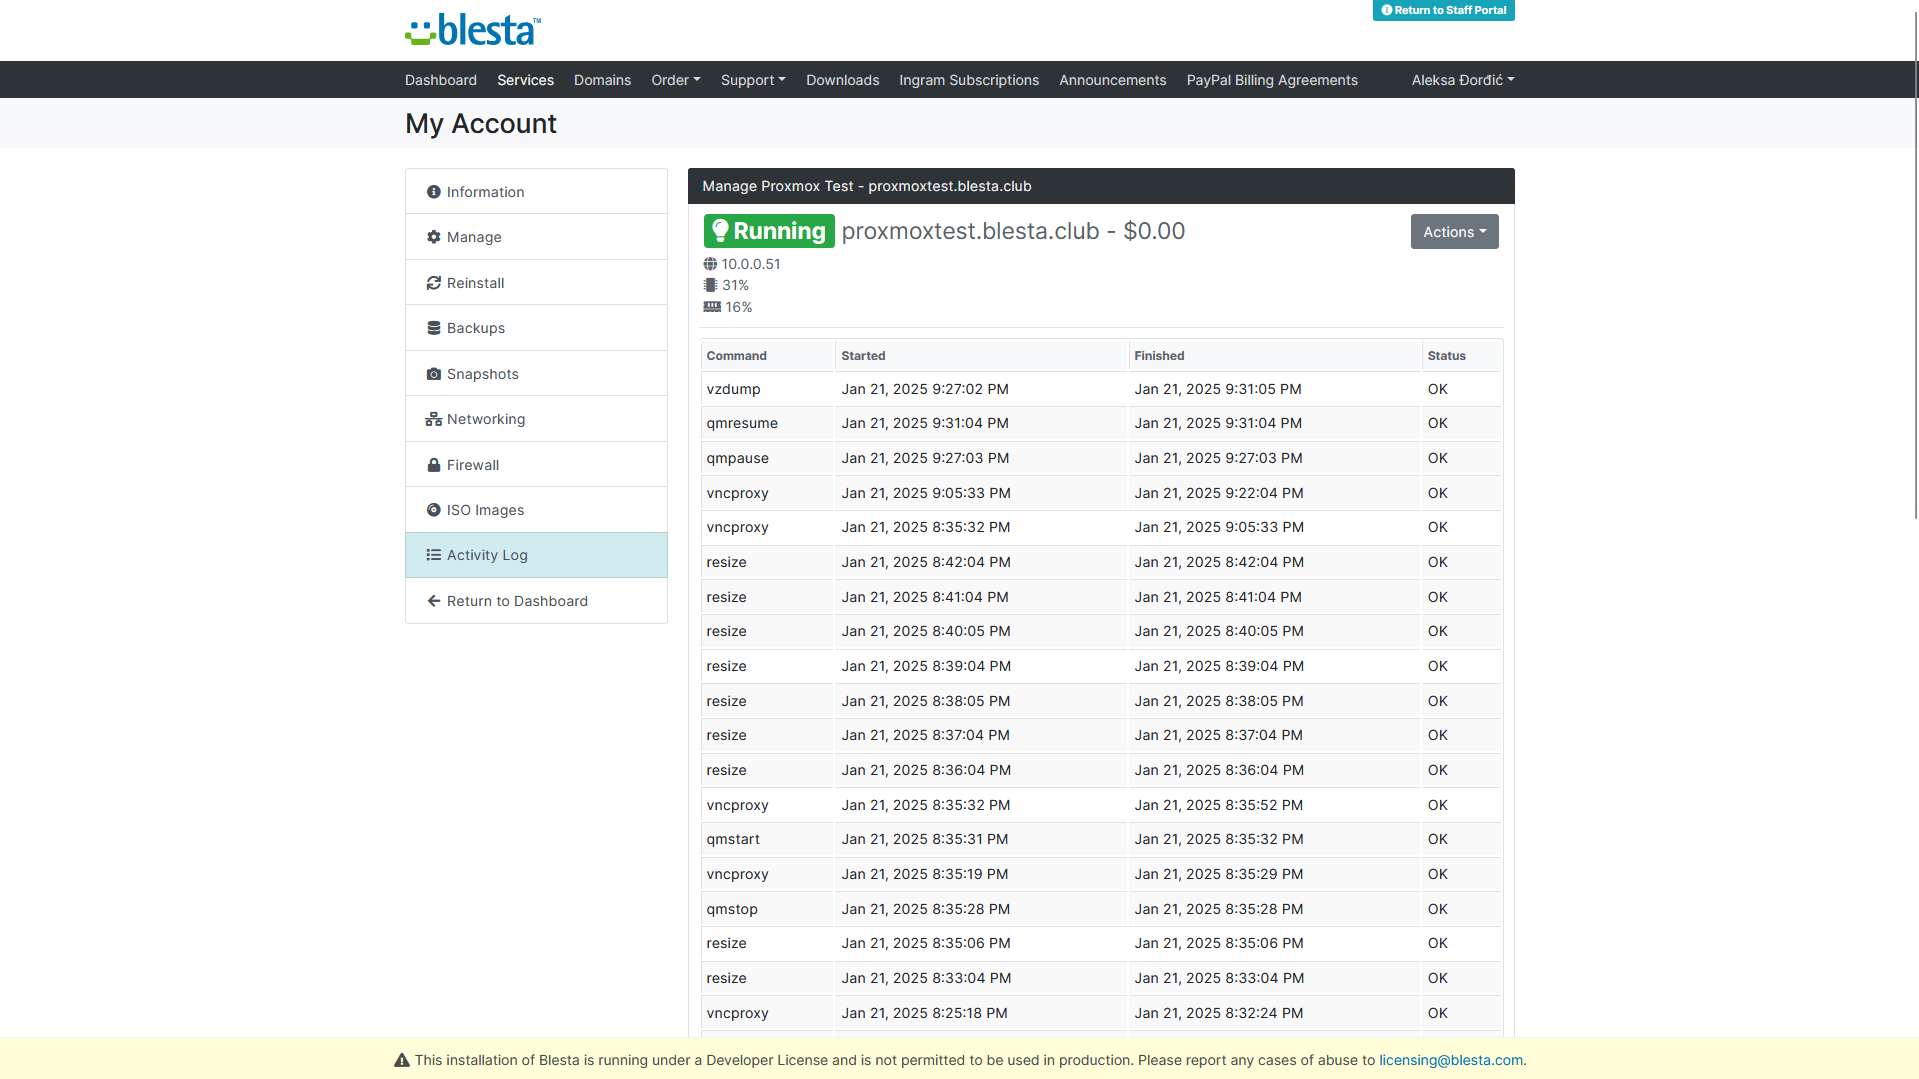Click the green Running status badge
Image resolution: width=1919 pixels, height=1079 pixels.
(769, 231)
